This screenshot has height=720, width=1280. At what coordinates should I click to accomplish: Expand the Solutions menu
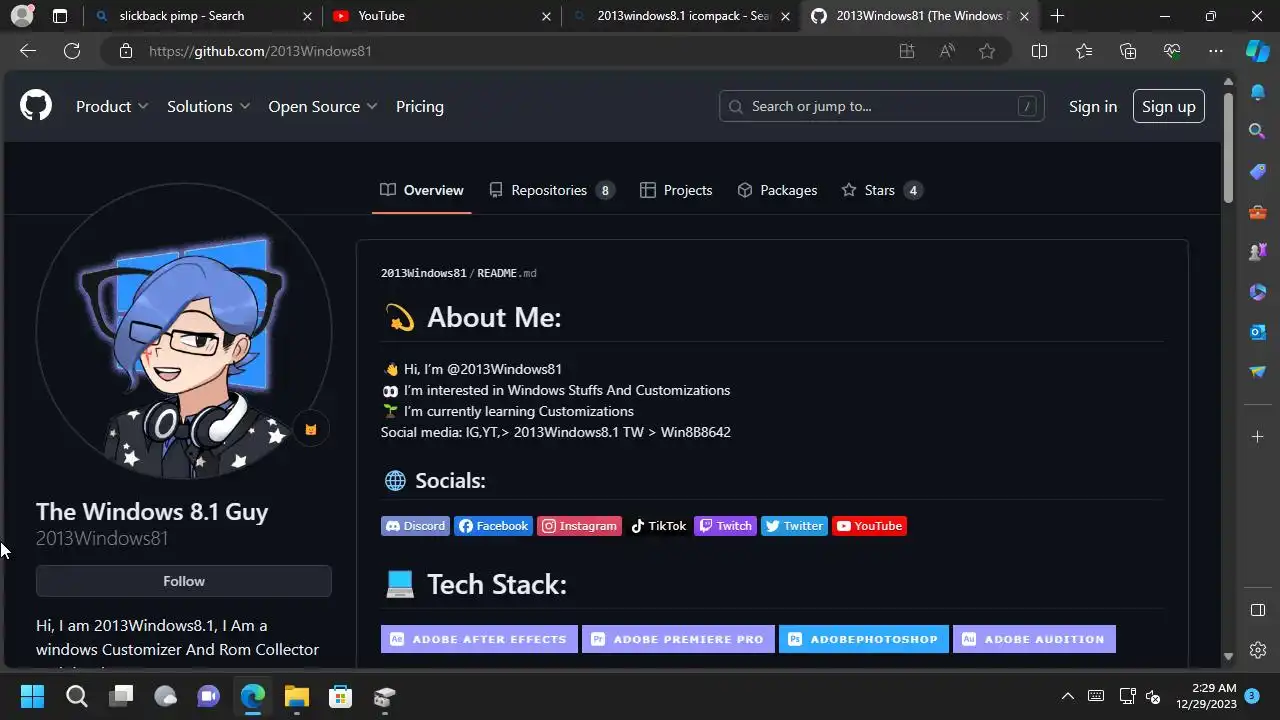pyautogui.click(x=208, y=106)
